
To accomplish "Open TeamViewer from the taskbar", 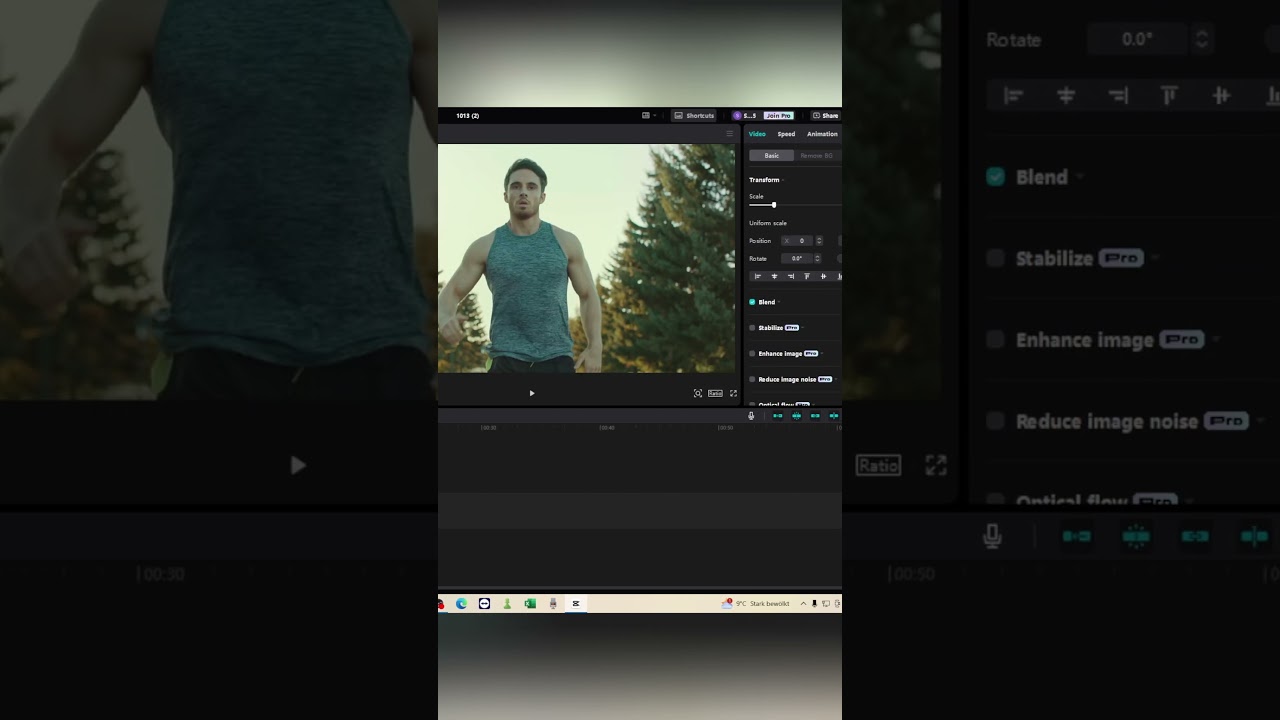I will [x=484, y=604].
